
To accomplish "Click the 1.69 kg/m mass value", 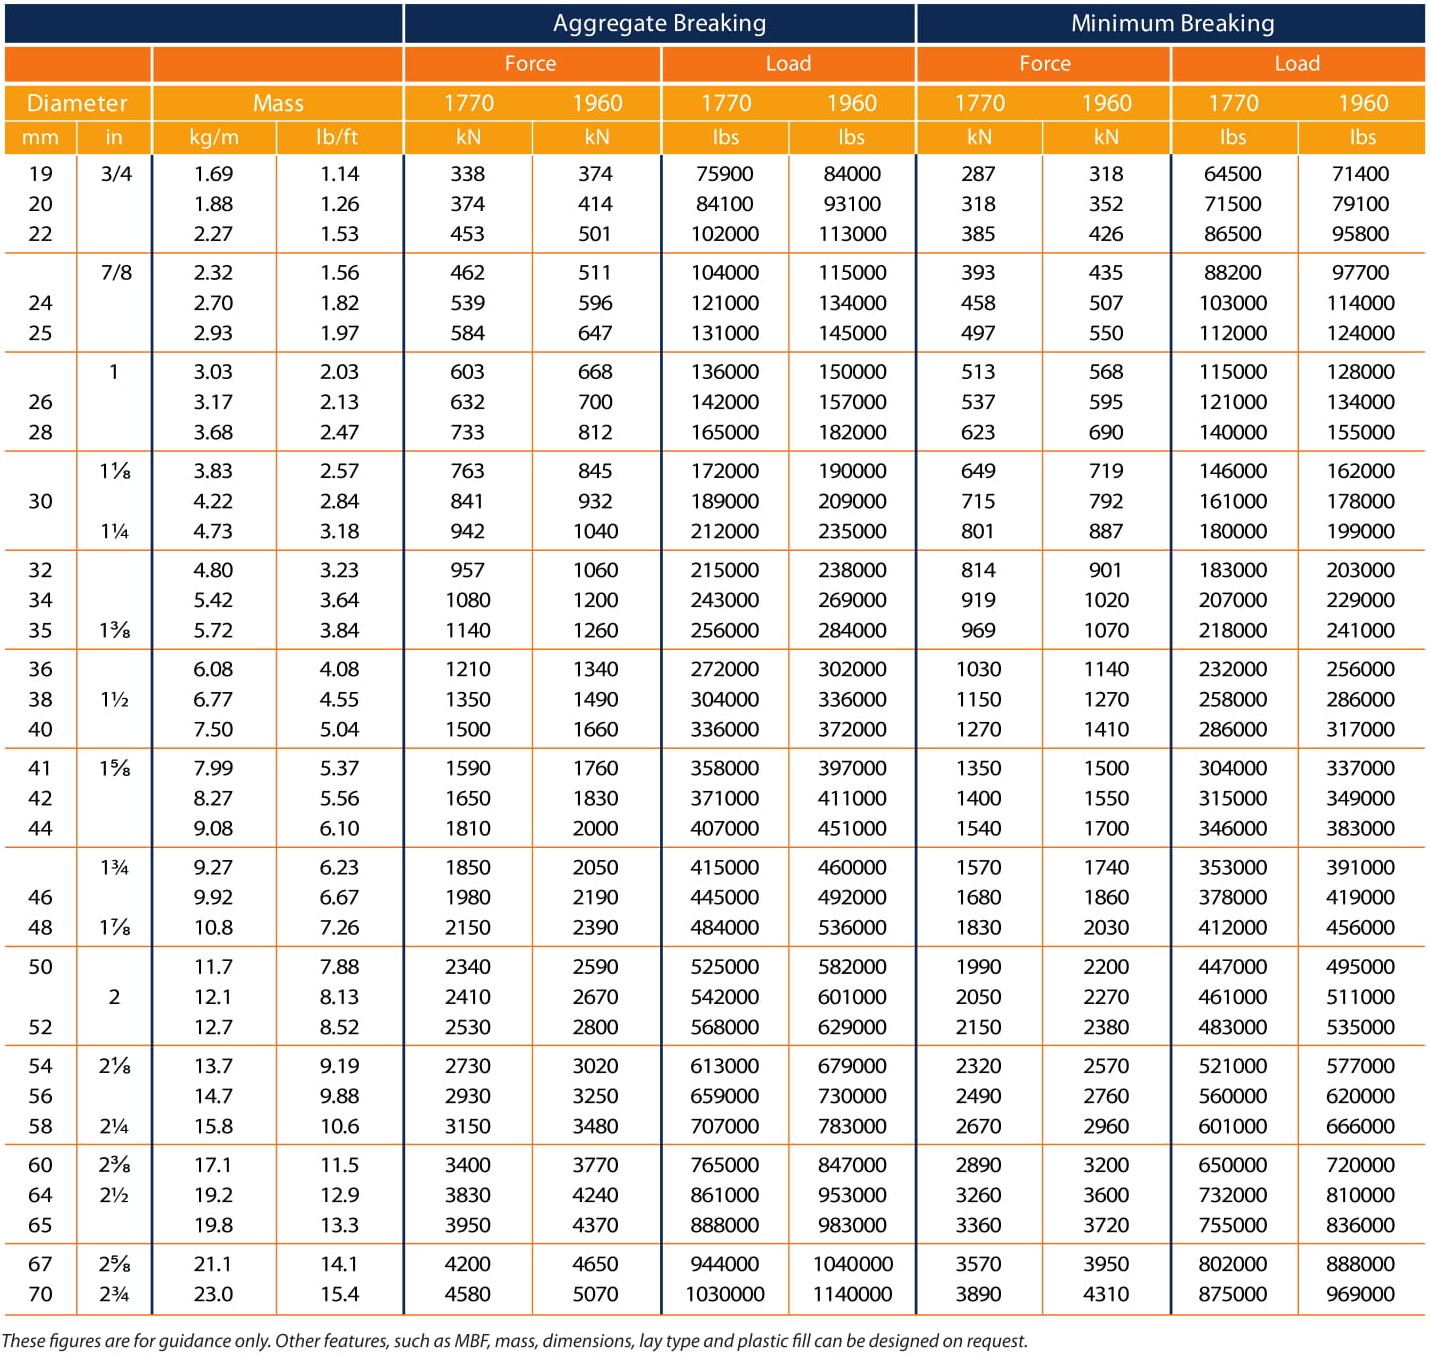I will tap(213, 174).
